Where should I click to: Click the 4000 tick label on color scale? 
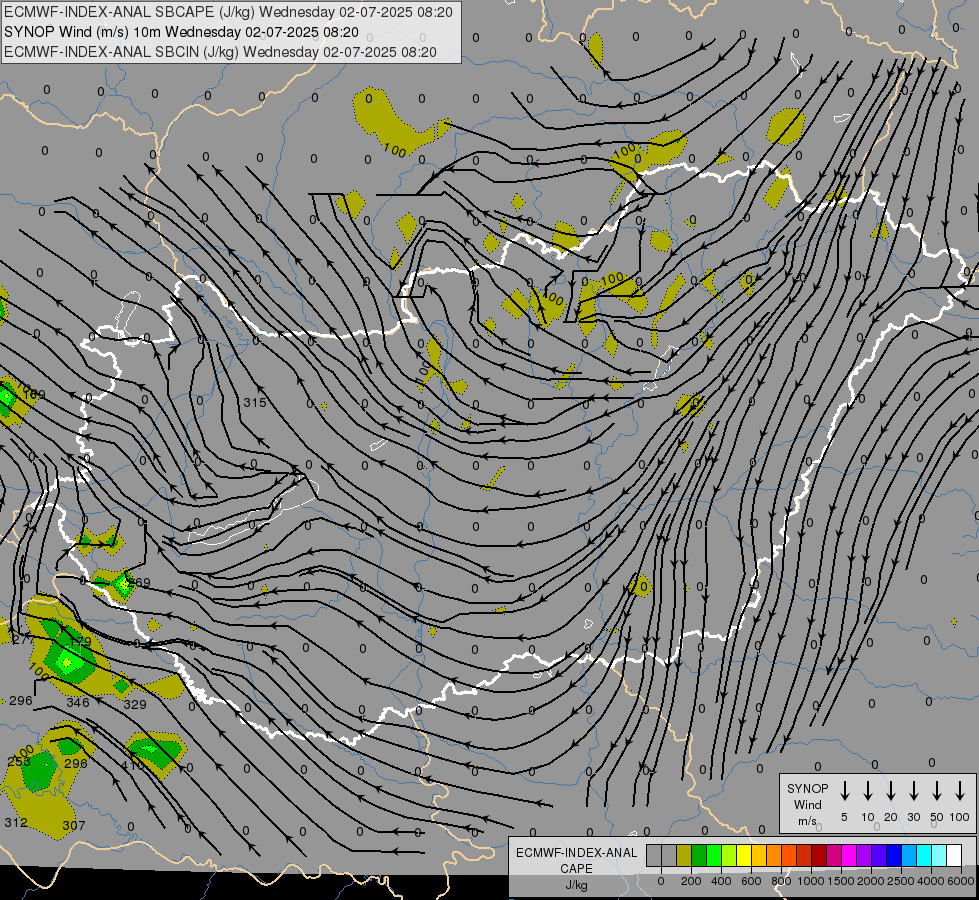(x=931, y=881)
